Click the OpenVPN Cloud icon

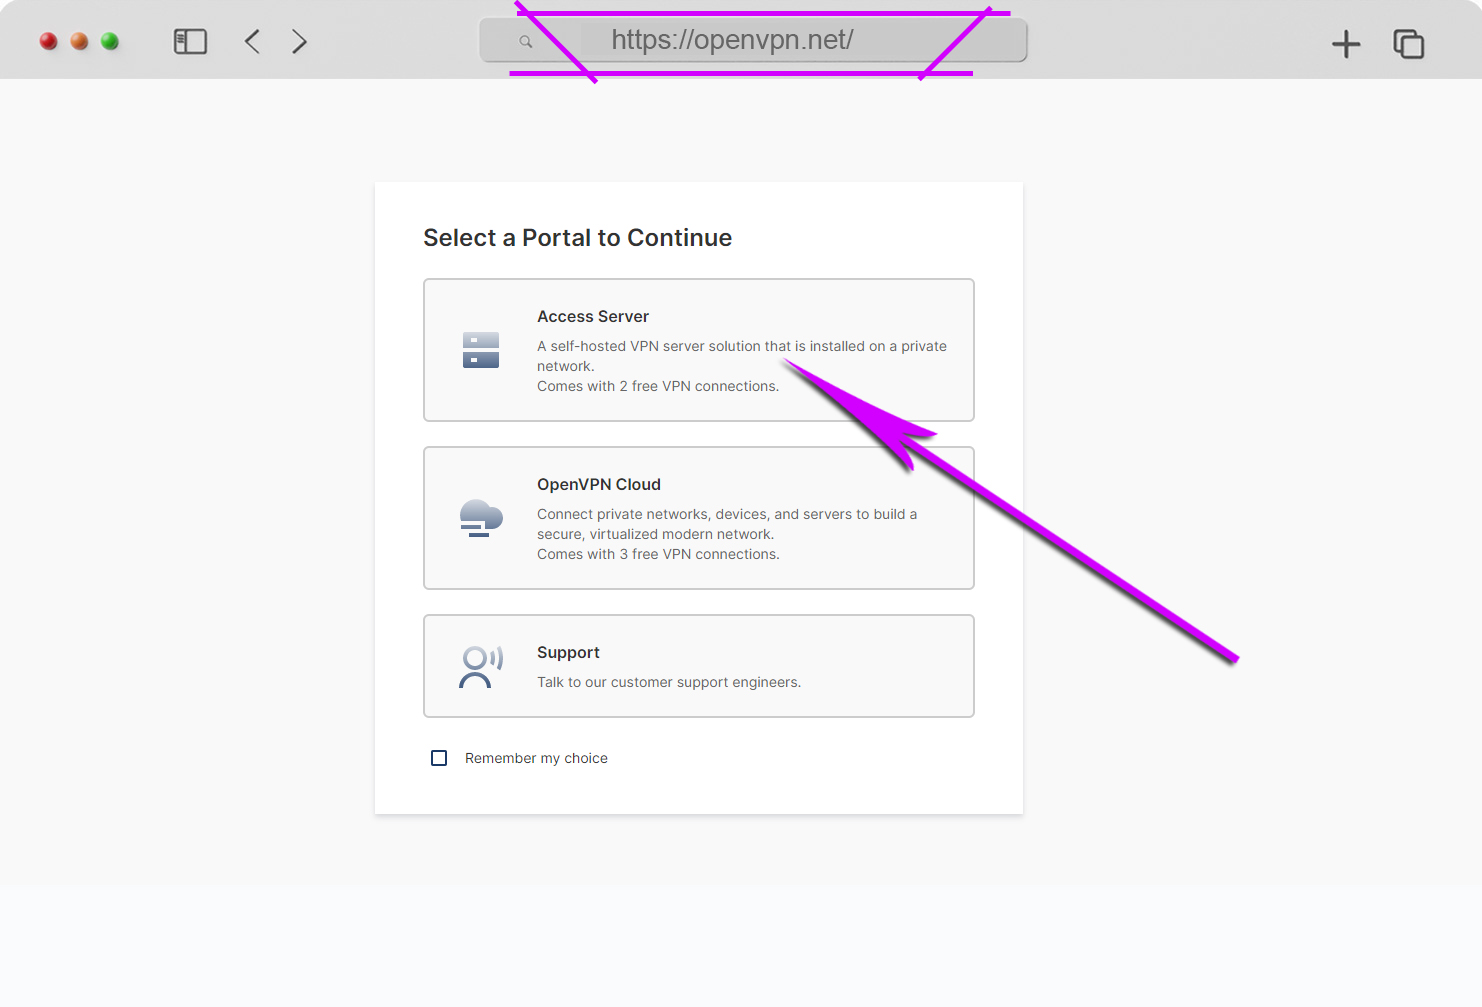click(x=481, y=518)
